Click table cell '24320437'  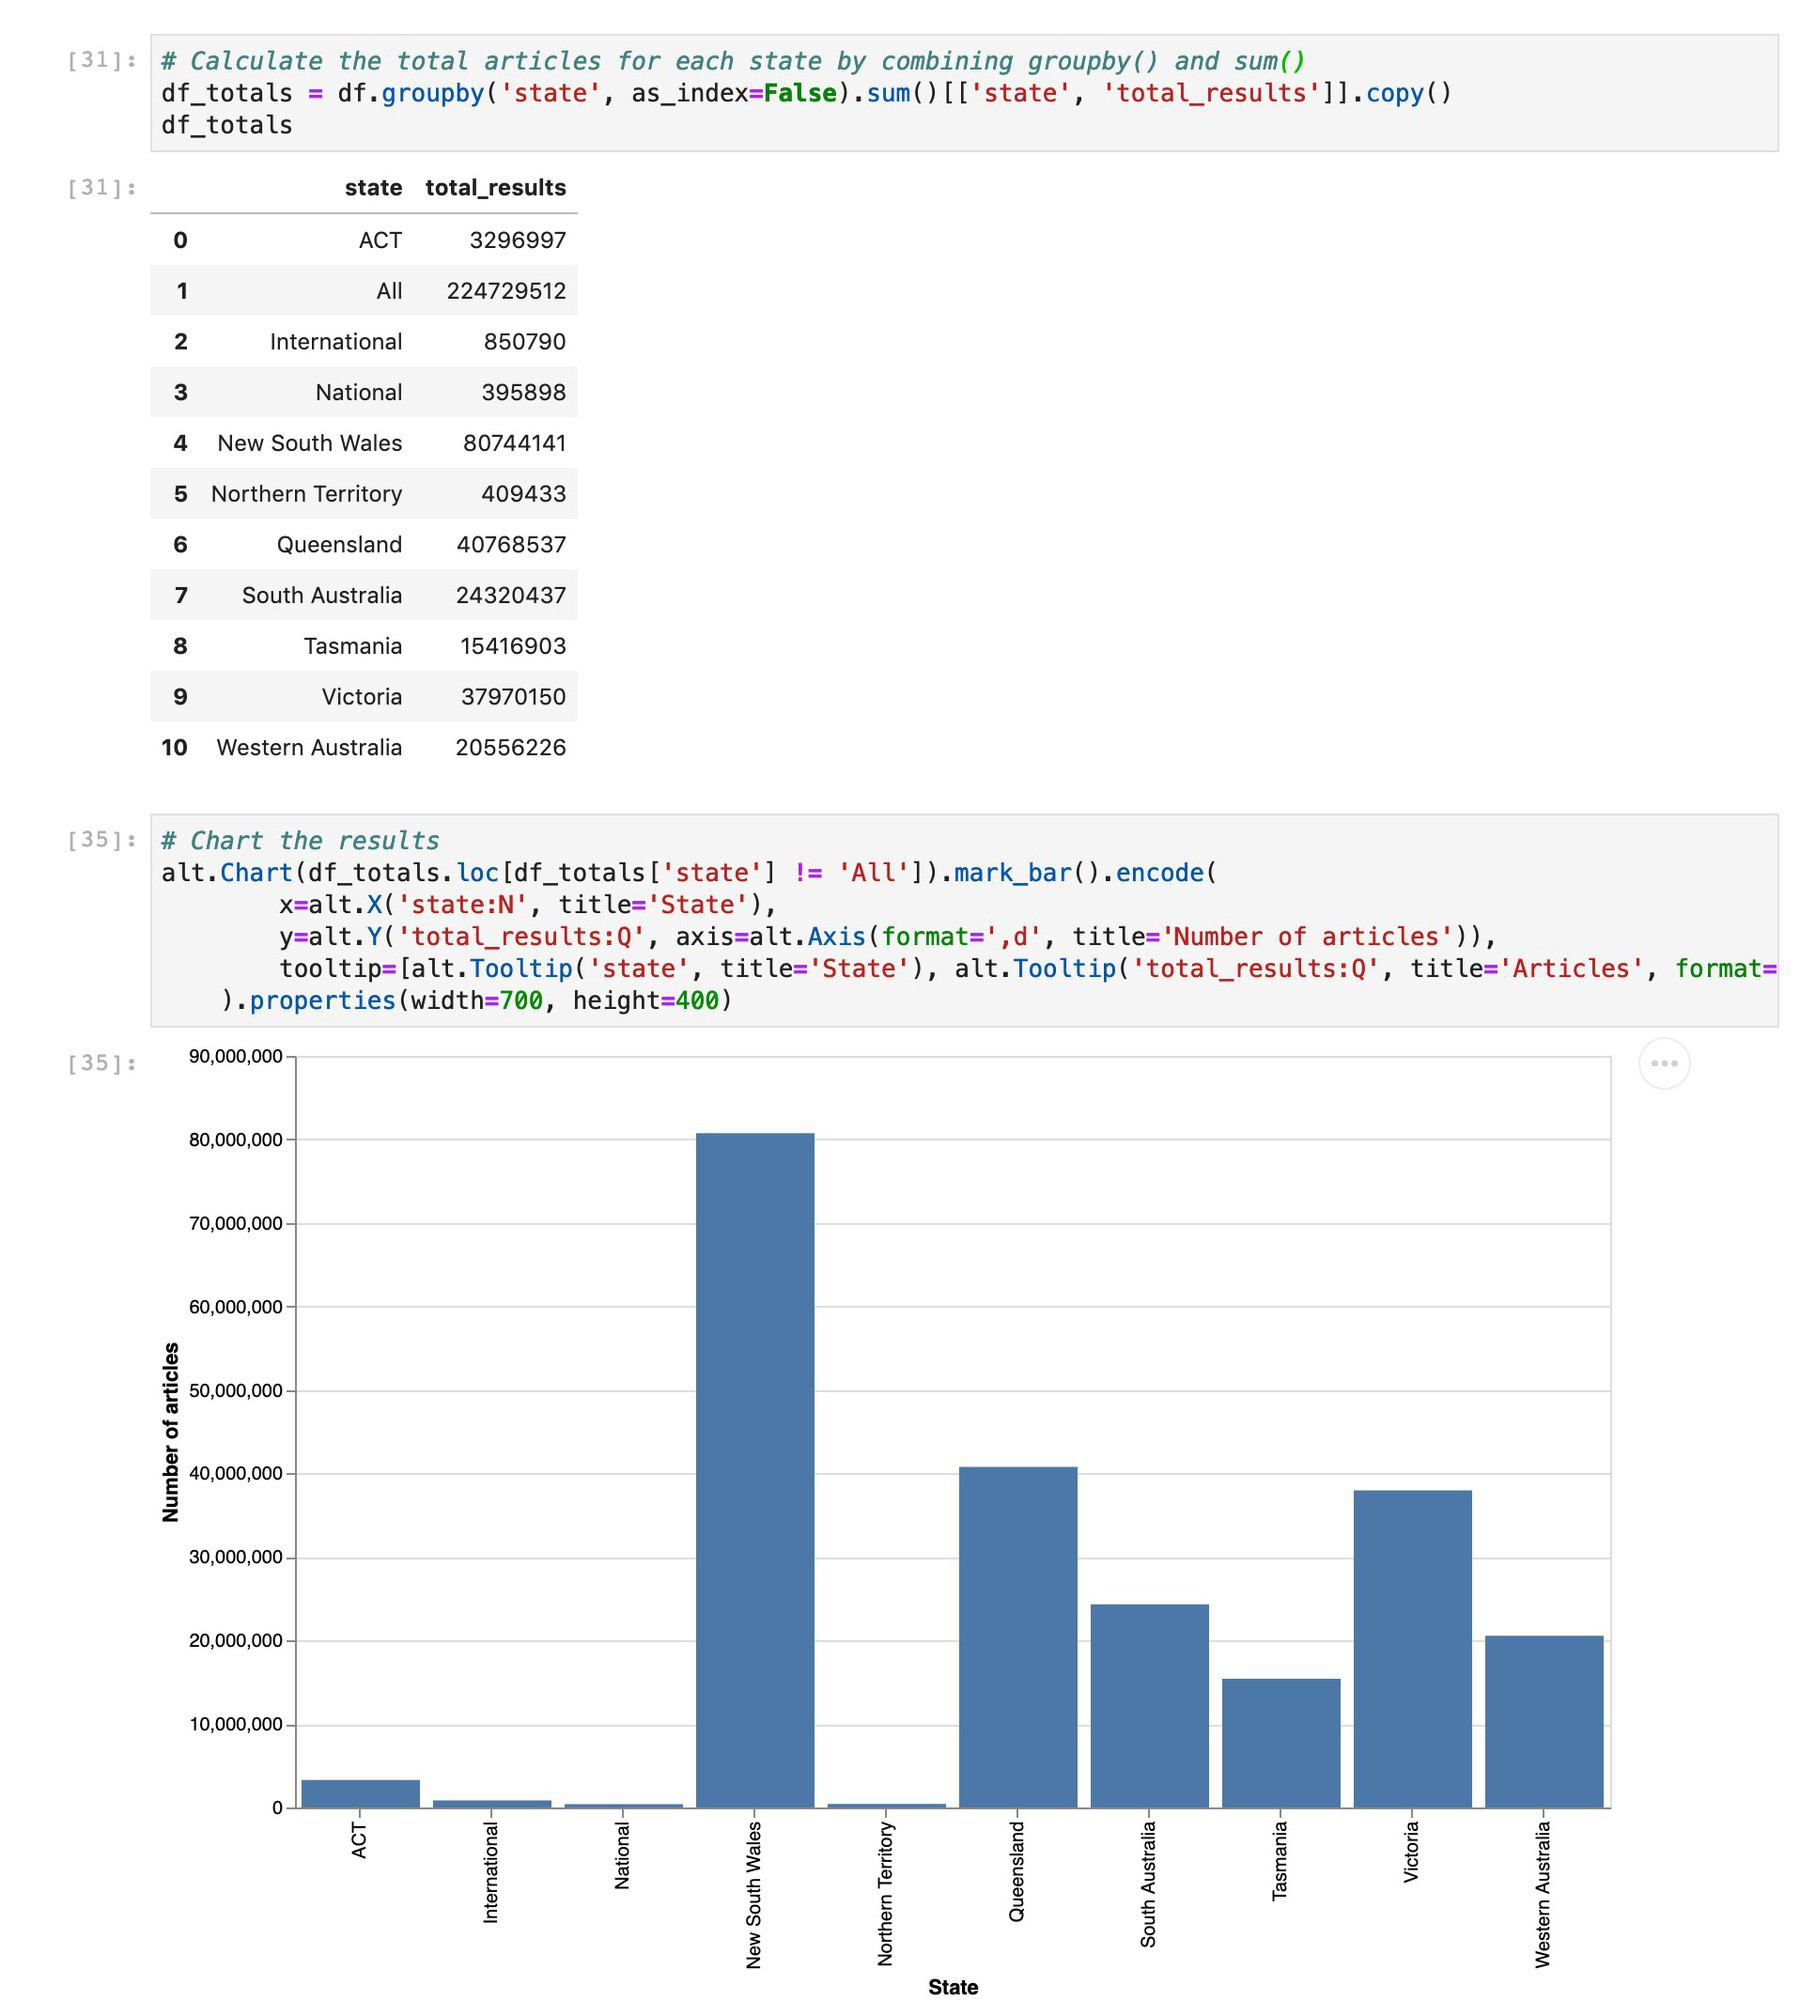tap(511, 595)
